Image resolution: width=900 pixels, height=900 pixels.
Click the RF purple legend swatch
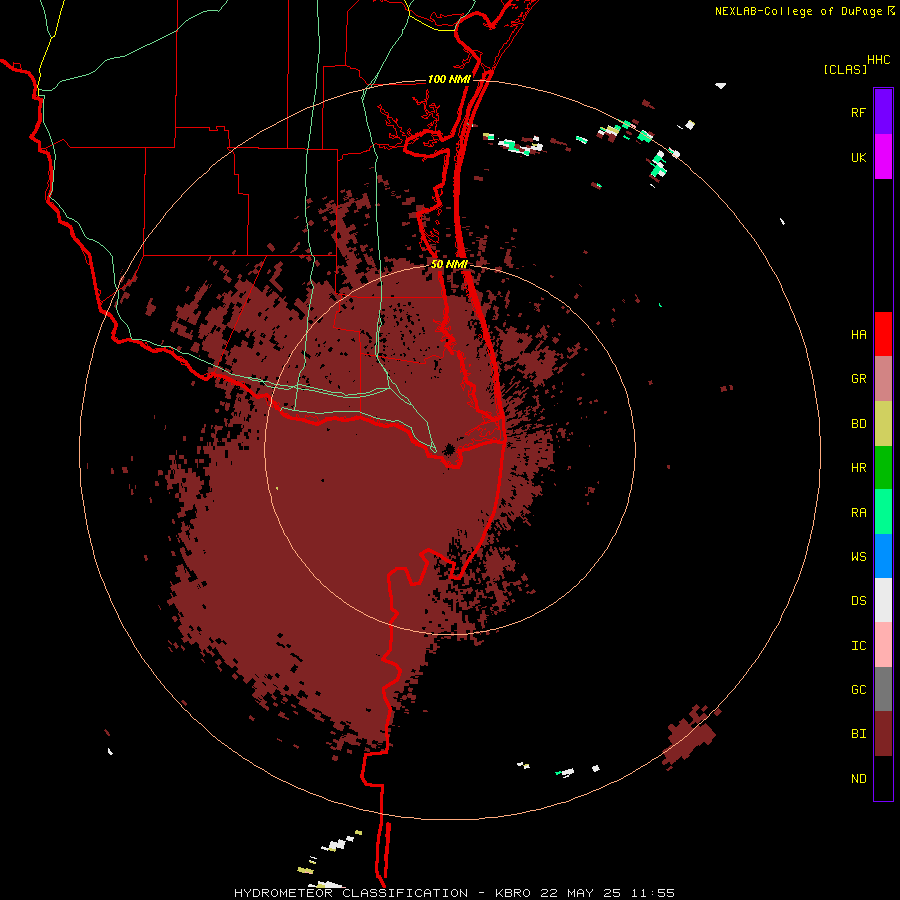point(883,112)
